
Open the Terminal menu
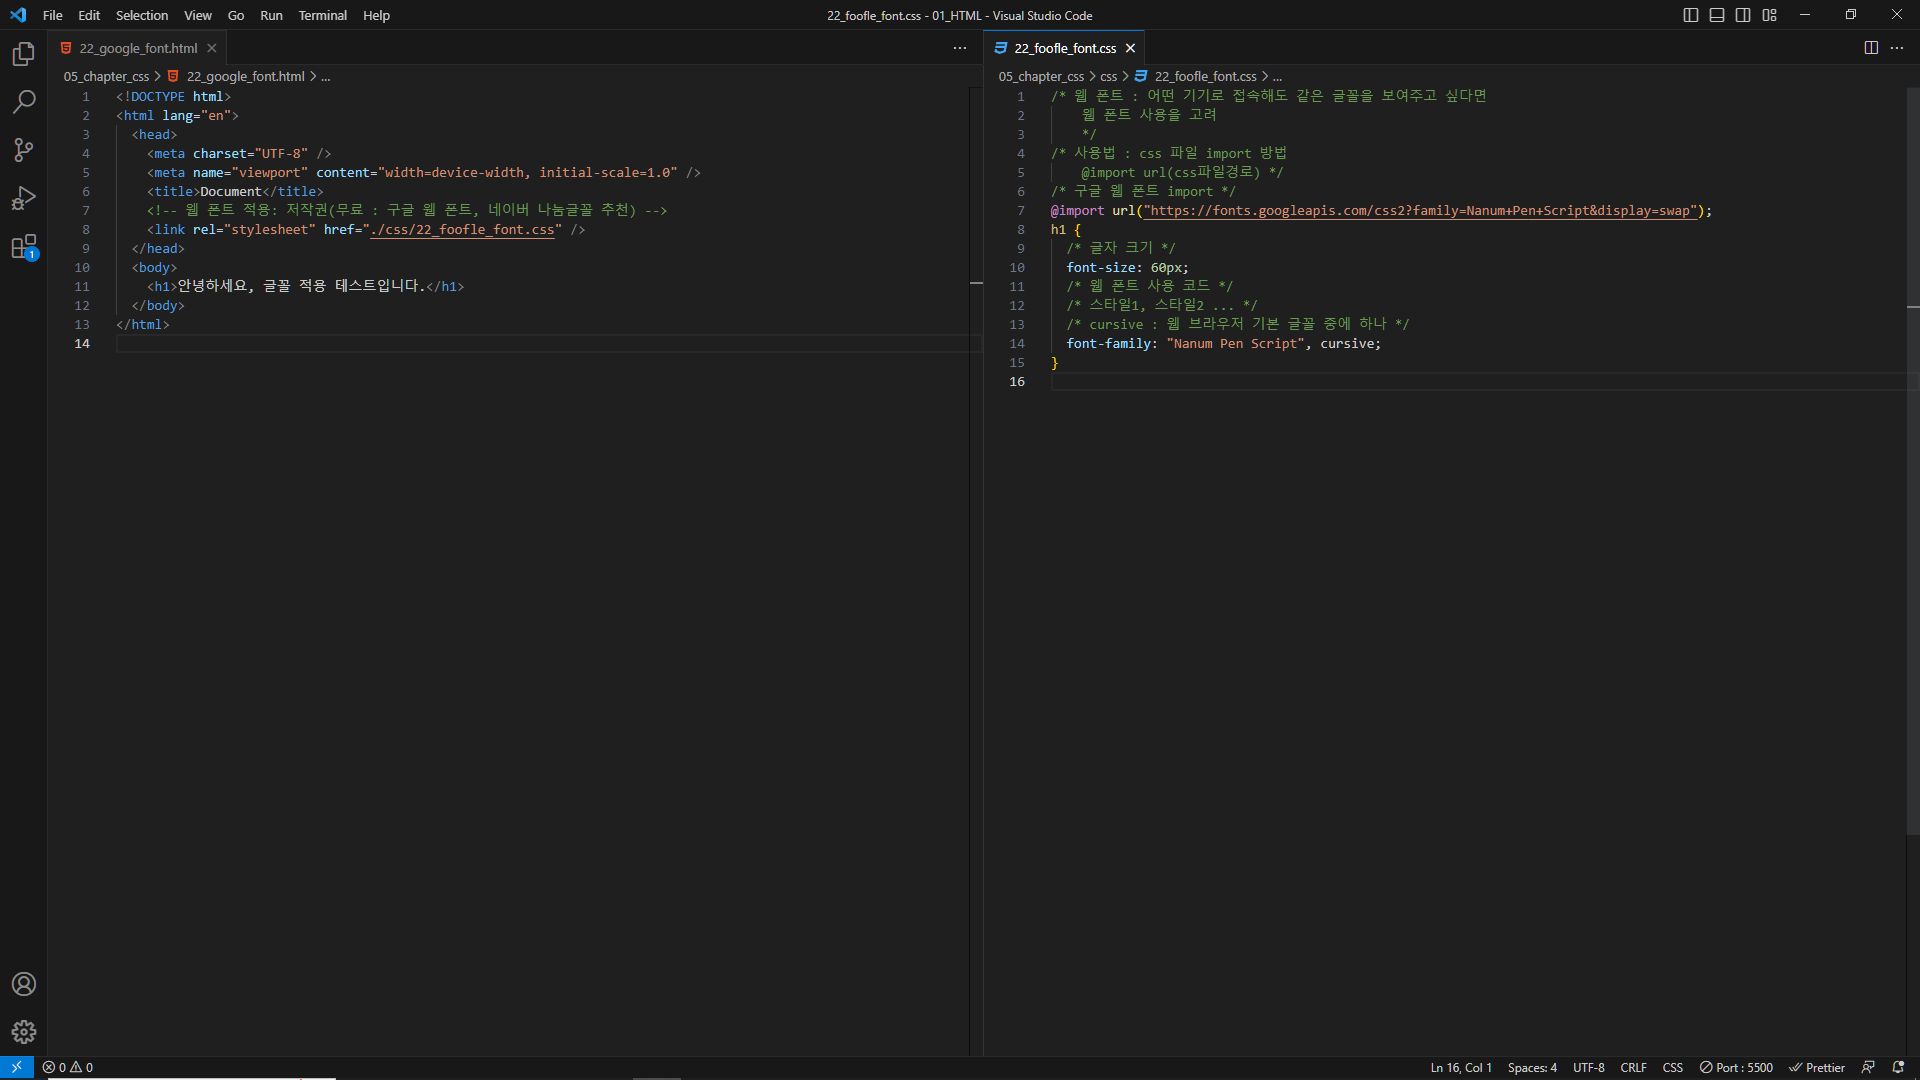coord(322,15)
